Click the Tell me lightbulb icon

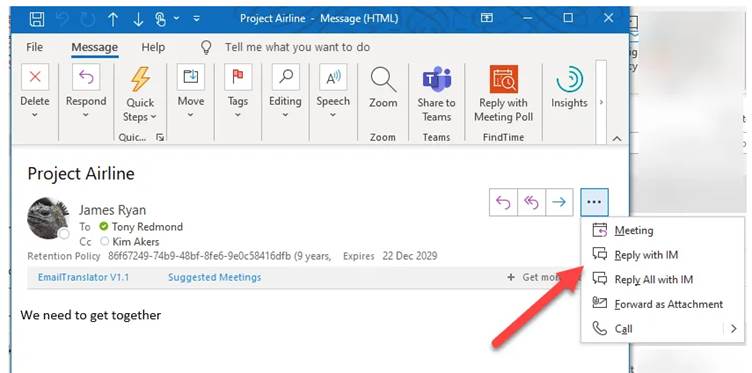coord(206,47)
